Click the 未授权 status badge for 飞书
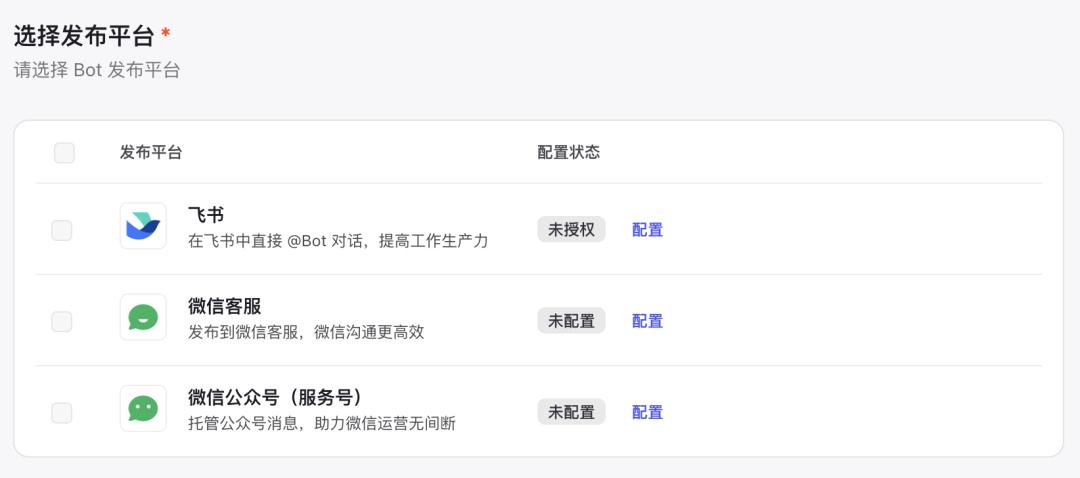The height and width of the screenshot is (478, 1080). [x=571, y=230]
